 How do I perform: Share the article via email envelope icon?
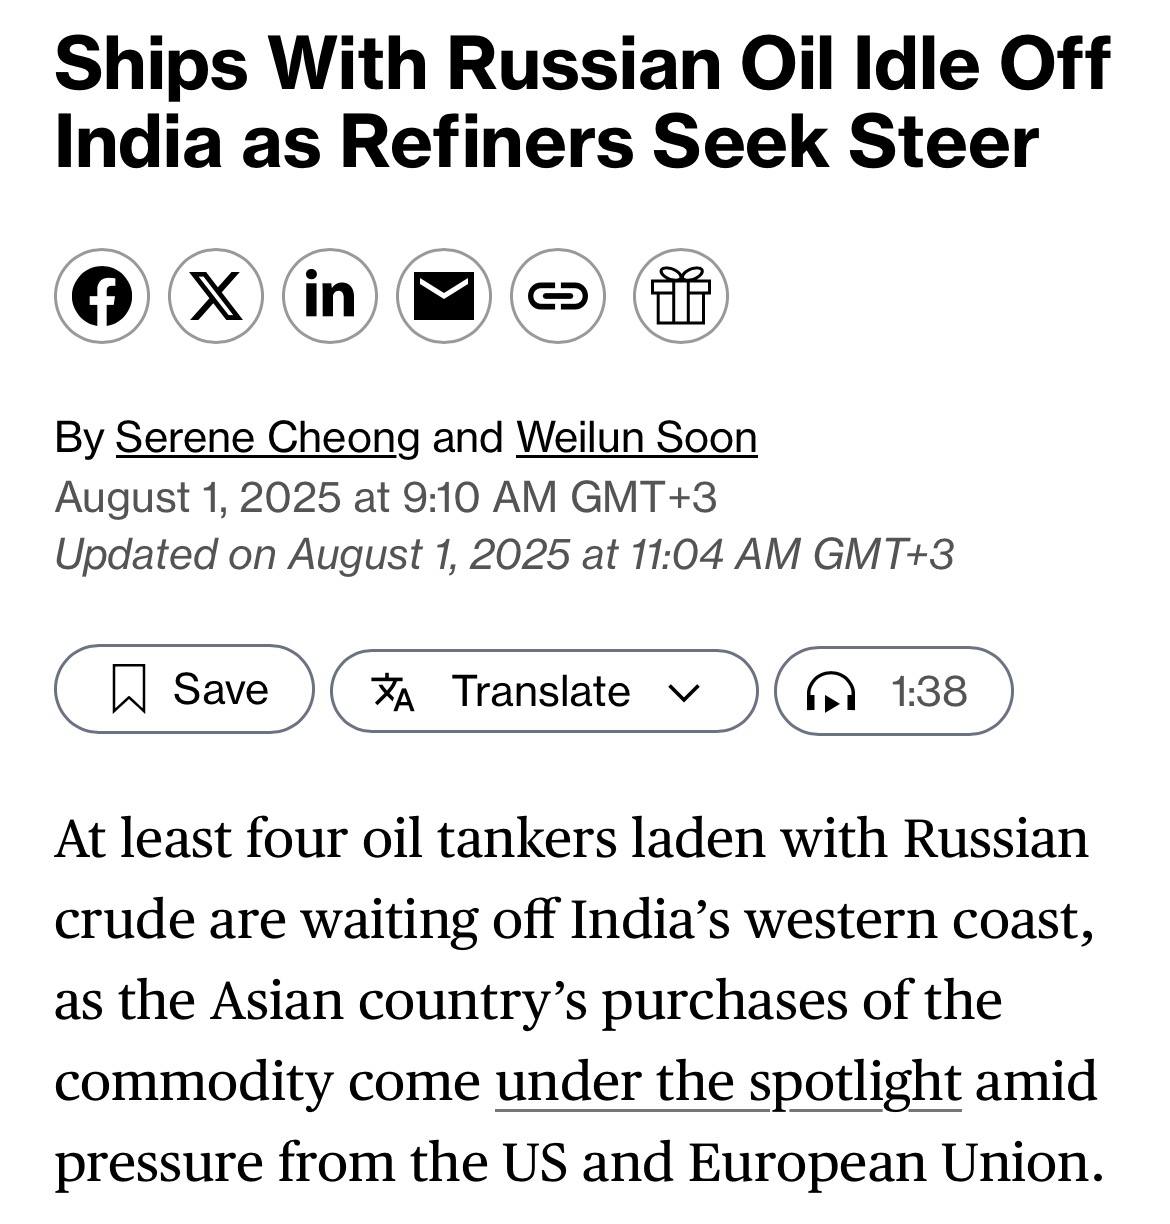pyautogui.click(x=444, y=297)
